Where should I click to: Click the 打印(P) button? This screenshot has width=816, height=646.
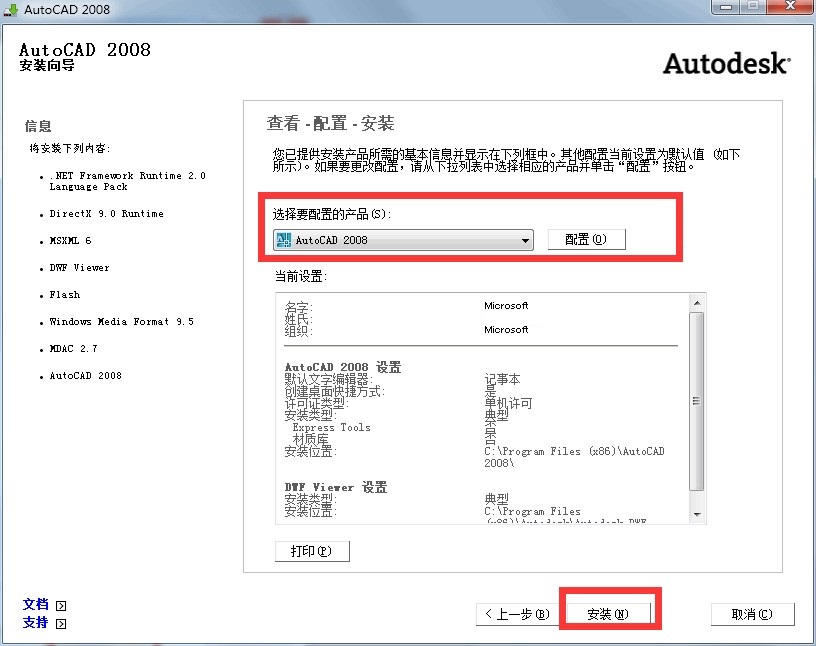(312, 551)
